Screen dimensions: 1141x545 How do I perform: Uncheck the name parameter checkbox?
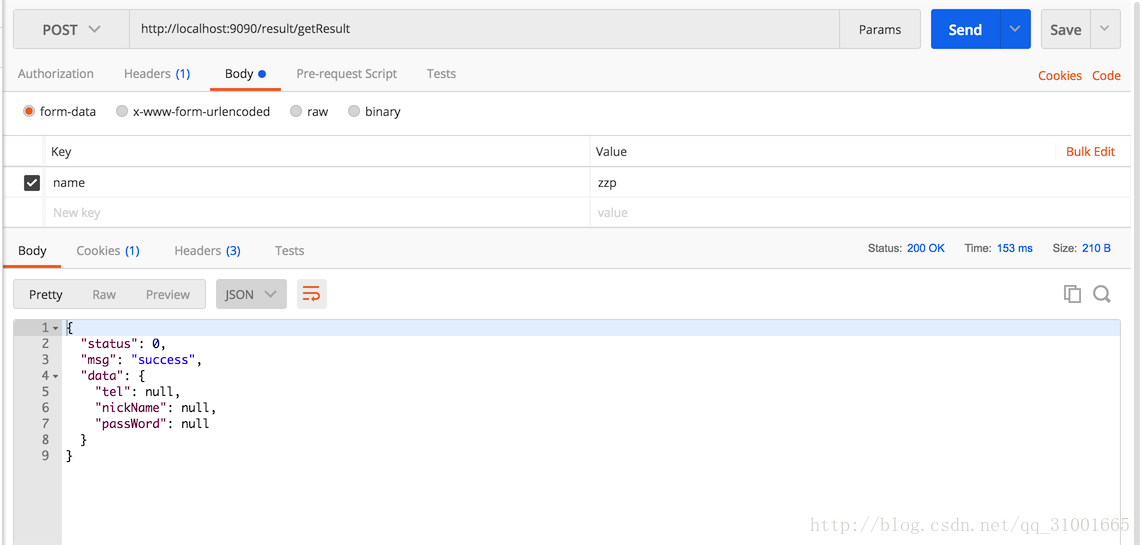[x=31, y=183]
